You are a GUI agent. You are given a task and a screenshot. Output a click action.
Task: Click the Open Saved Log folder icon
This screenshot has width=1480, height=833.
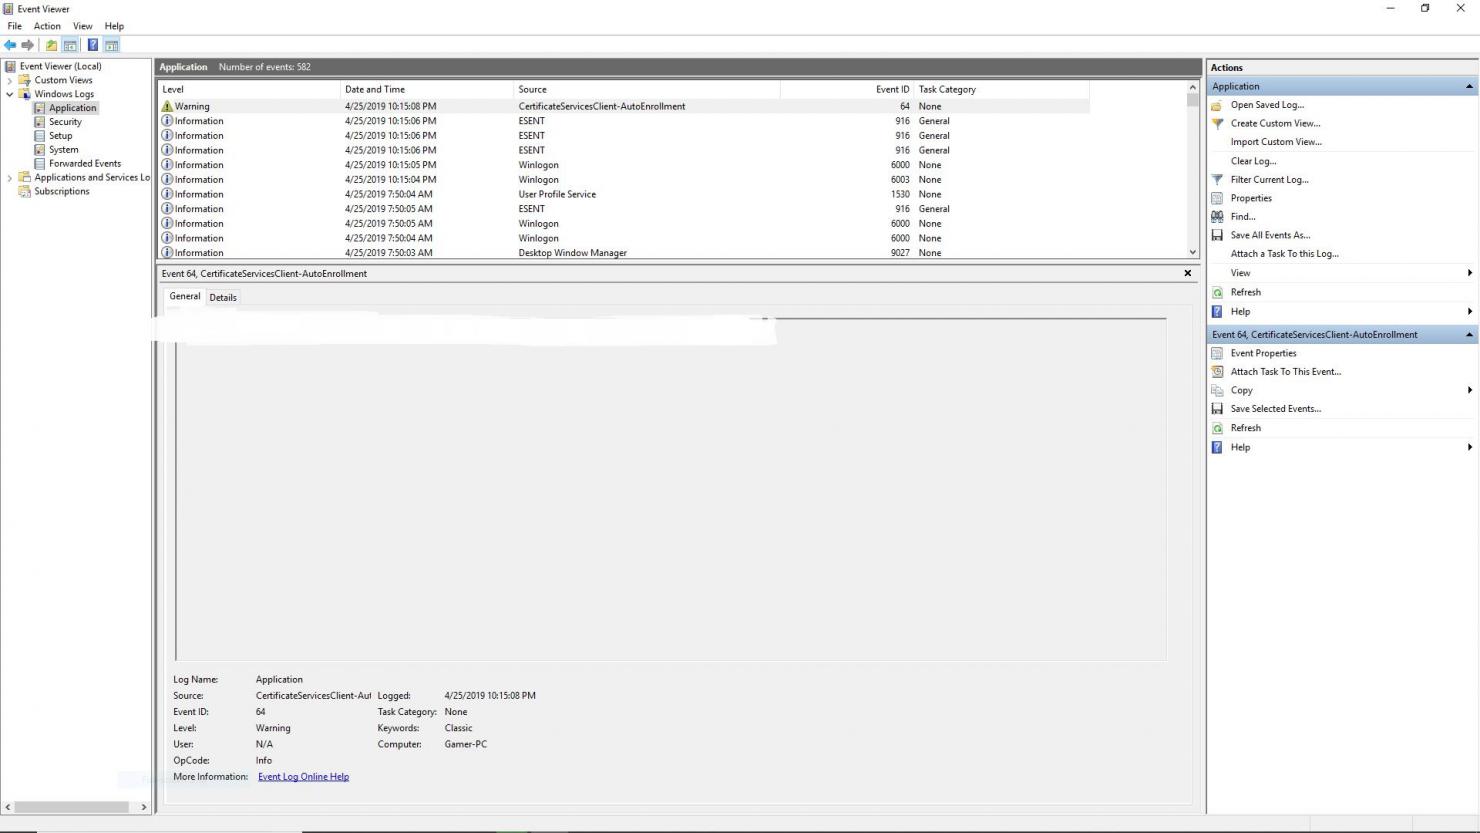(x=1217, y=105)
